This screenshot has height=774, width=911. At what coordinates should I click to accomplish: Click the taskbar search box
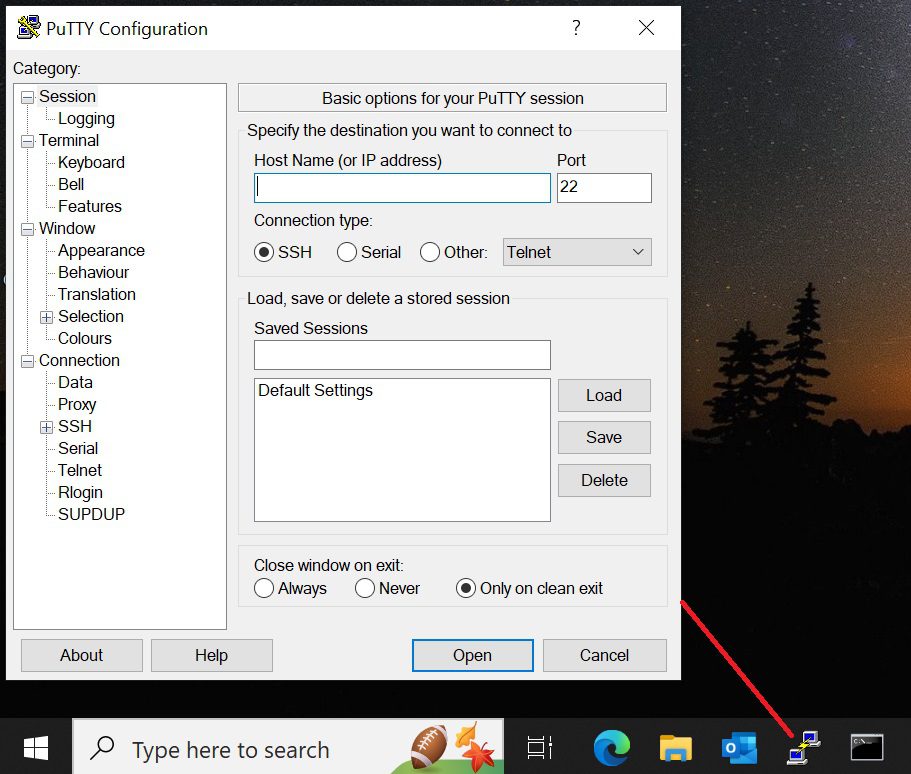click(x=288, y=747)
